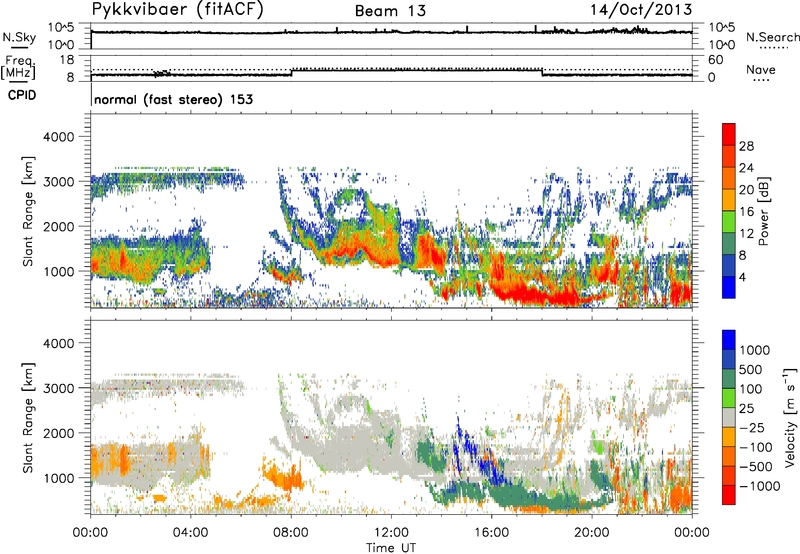This screenshot has height=554, width=800.
Task: Click the '3000' tick of the velocity panel
Action: (x=58, y=388)
